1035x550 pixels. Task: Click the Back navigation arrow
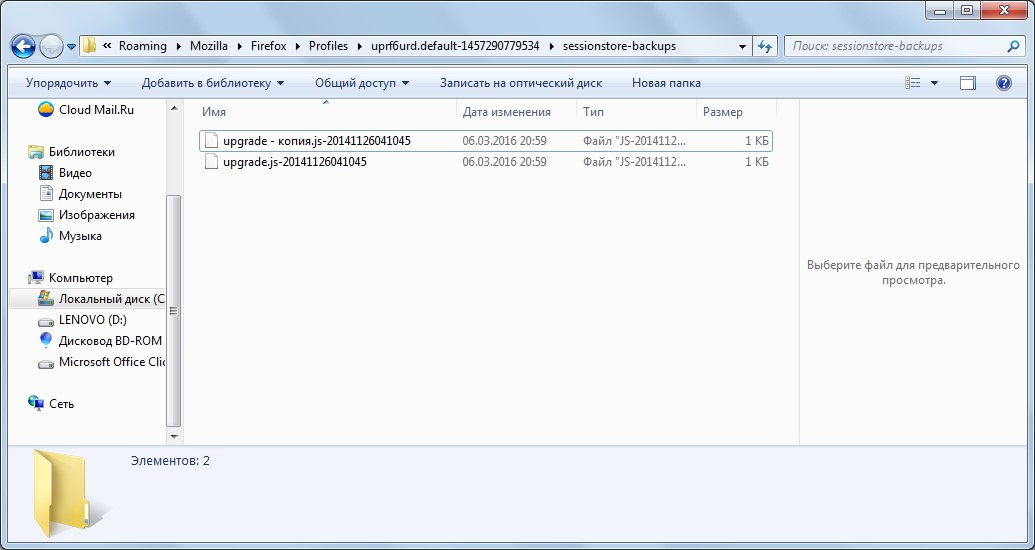click(x=23, y=46)
